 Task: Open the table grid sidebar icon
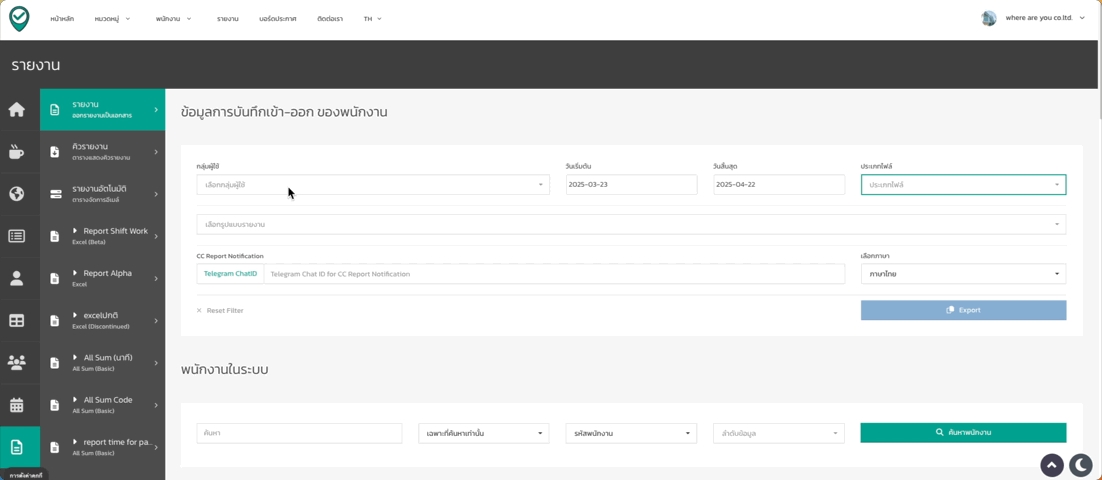tap(17, 321)
